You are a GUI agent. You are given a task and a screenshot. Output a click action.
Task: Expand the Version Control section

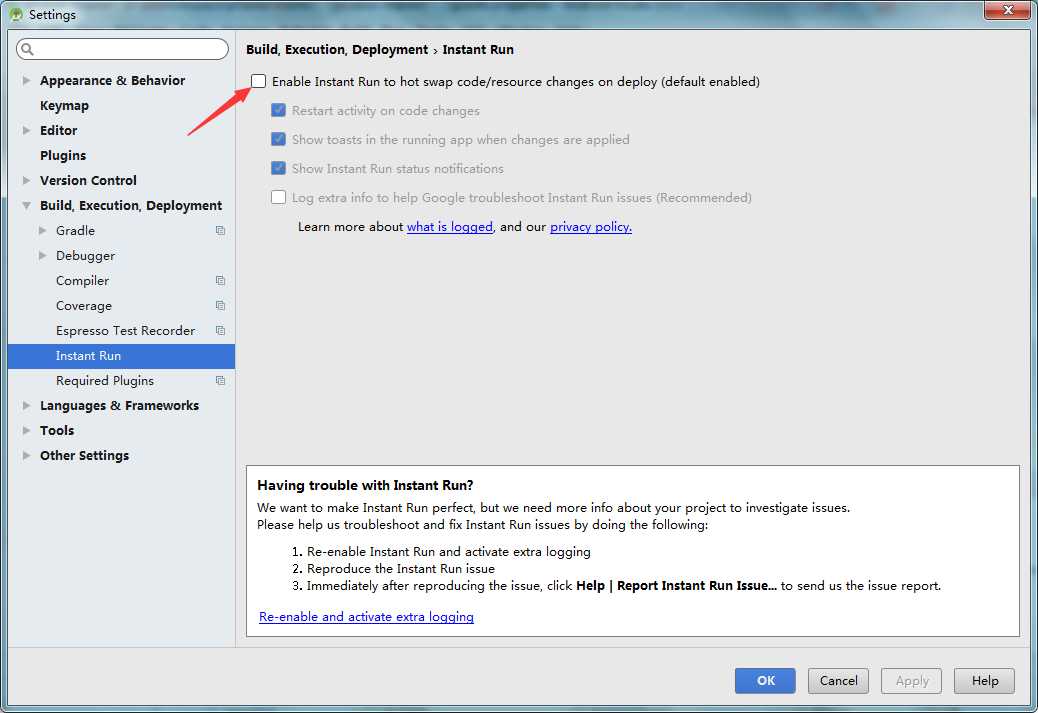coord(26,180)
